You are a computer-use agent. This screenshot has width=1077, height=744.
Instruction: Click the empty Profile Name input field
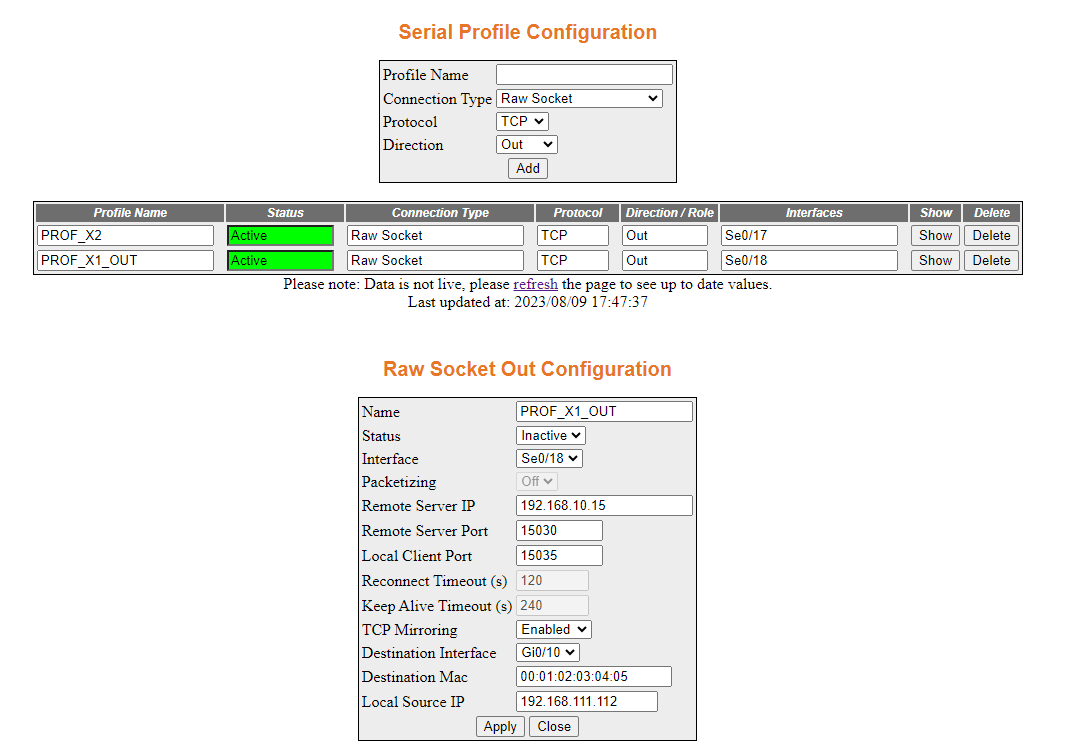(x=584, y=73)
